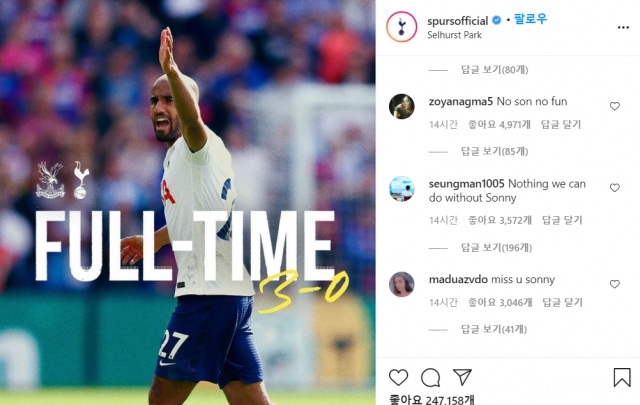Open the Selhurst Park location link

click(454, 35)
